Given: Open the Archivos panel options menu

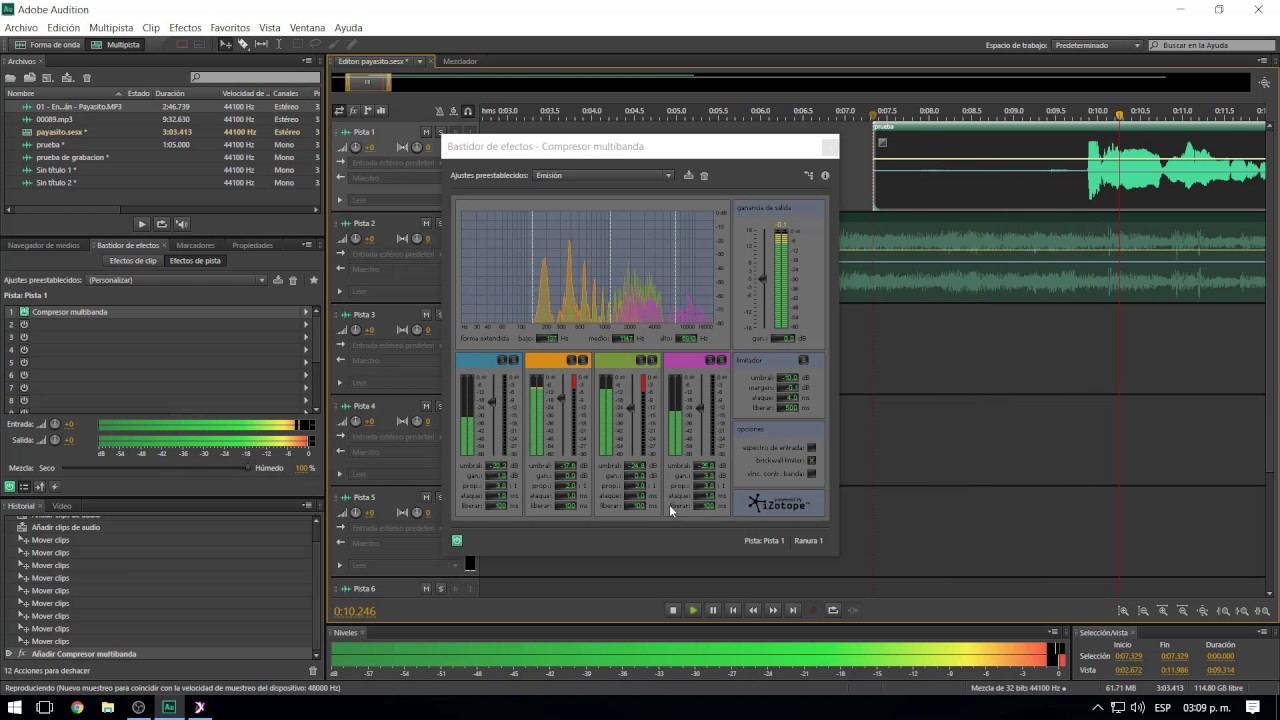Looking at the screenshot, I should [x=308, y=62].
